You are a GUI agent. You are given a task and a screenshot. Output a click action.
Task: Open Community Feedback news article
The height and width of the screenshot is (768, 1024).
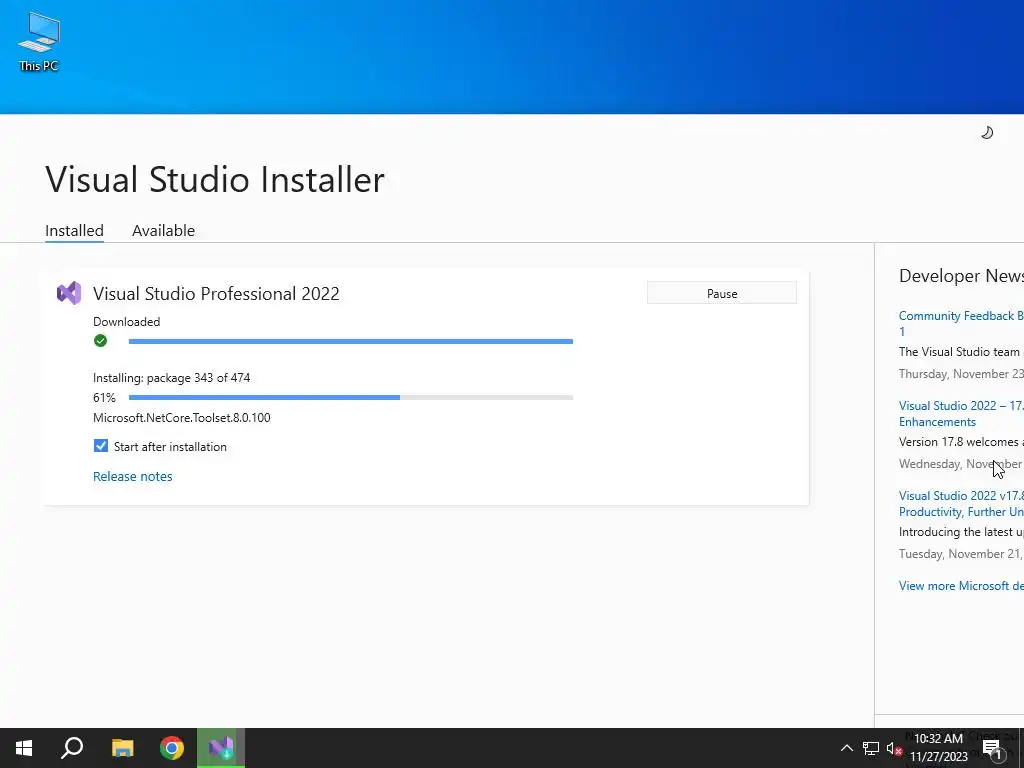click(961, 323)
